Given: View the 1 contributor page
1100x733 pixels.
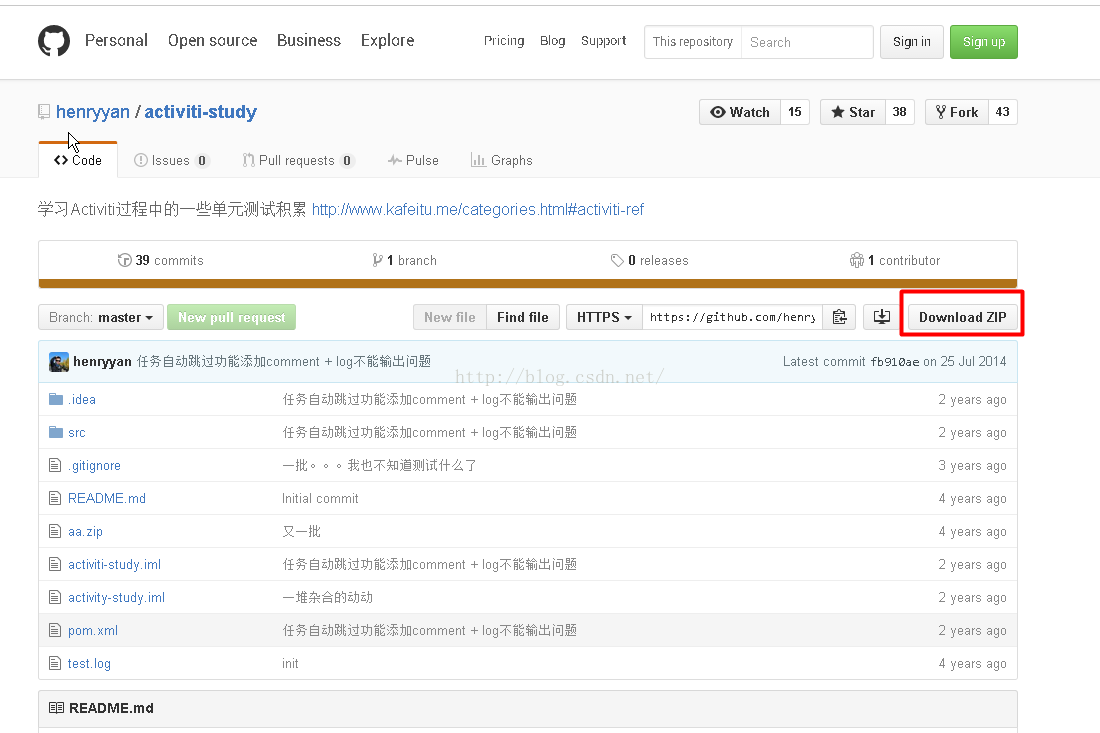Looking at the screenshot, I should click(x=894, y=260).
